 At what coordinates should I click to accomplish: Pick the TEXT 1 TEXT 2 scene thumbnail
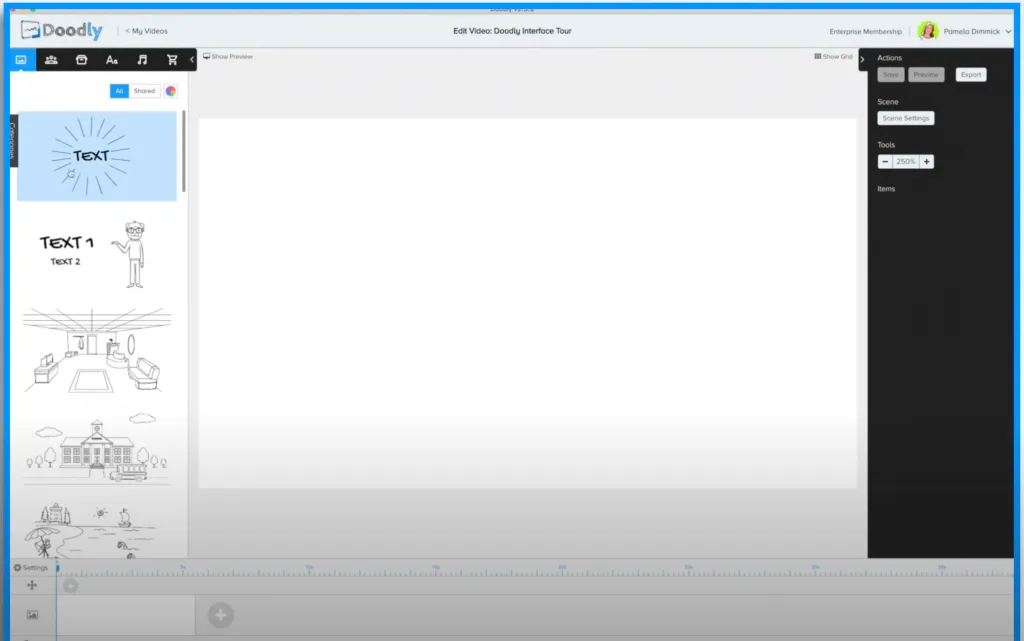click(97, 253)
